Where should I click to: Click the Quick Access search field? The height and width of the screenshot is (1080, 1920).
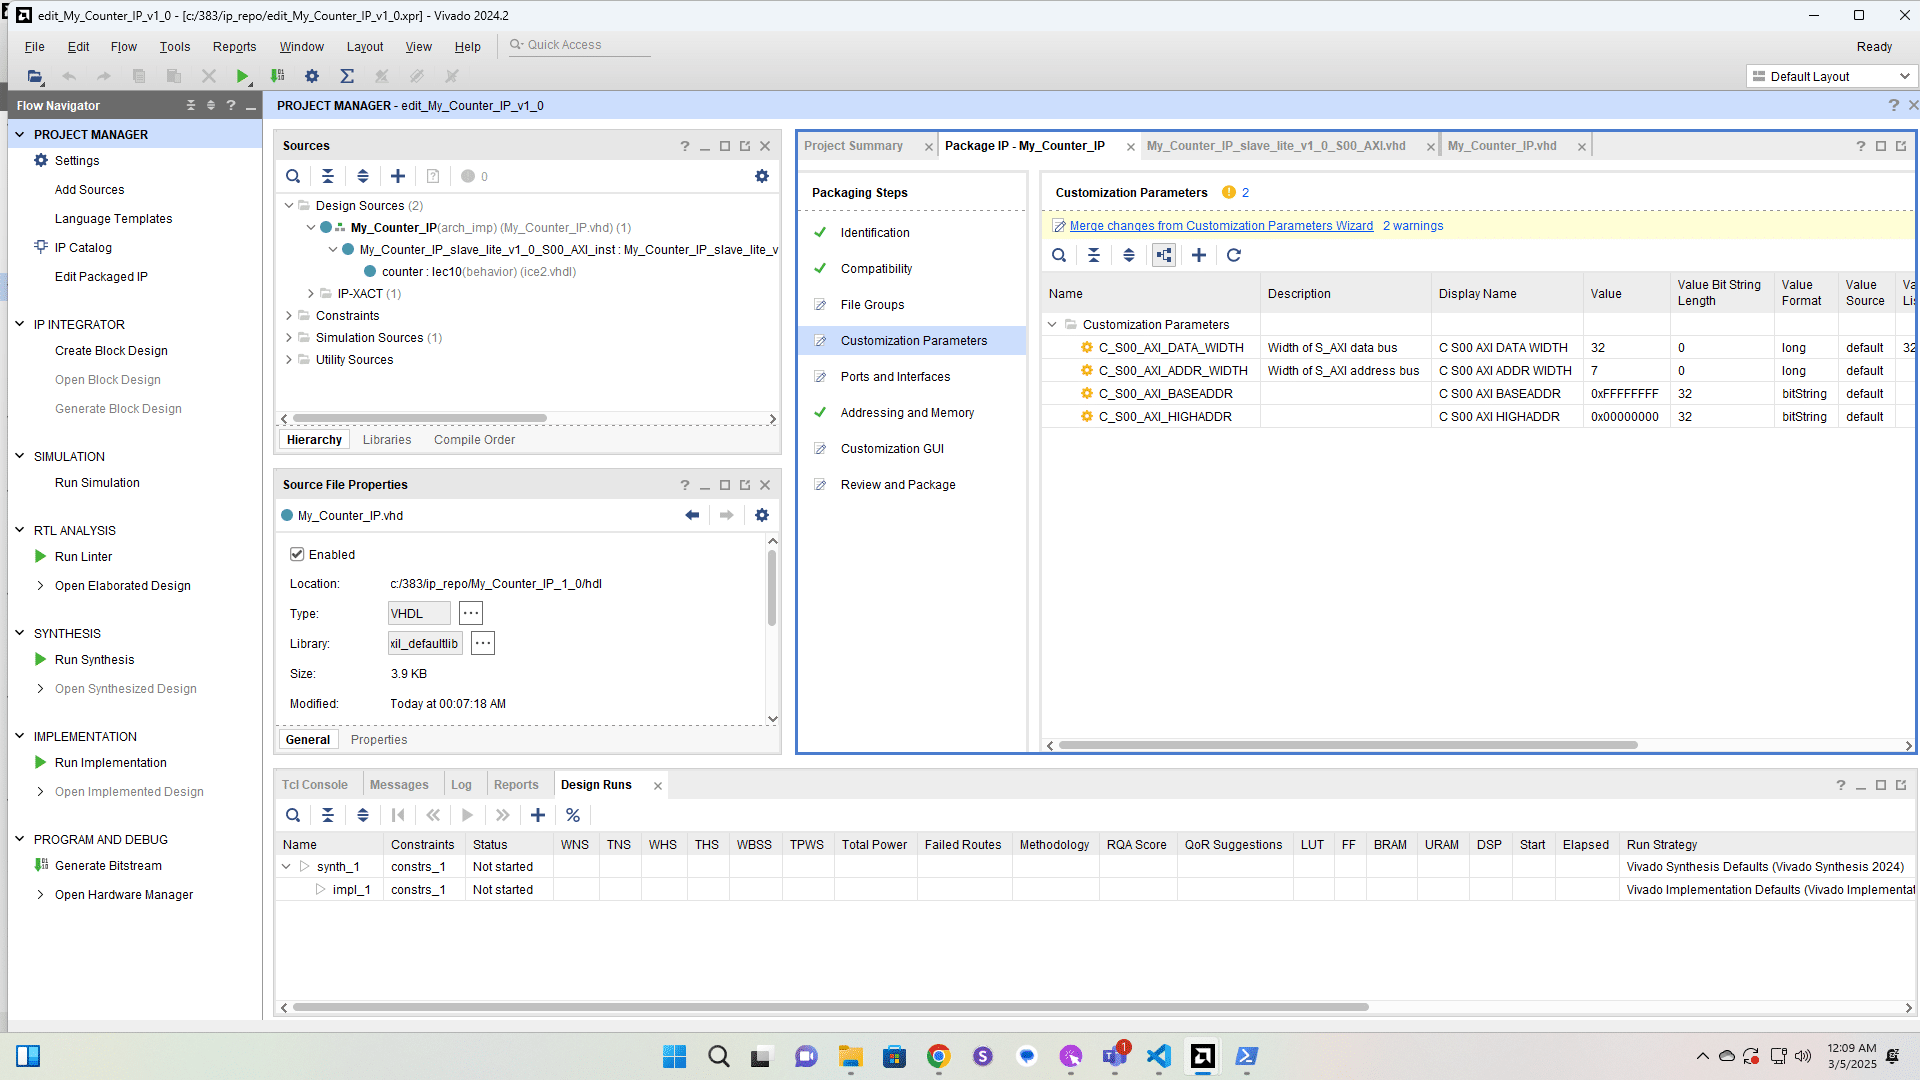[580, 45]
